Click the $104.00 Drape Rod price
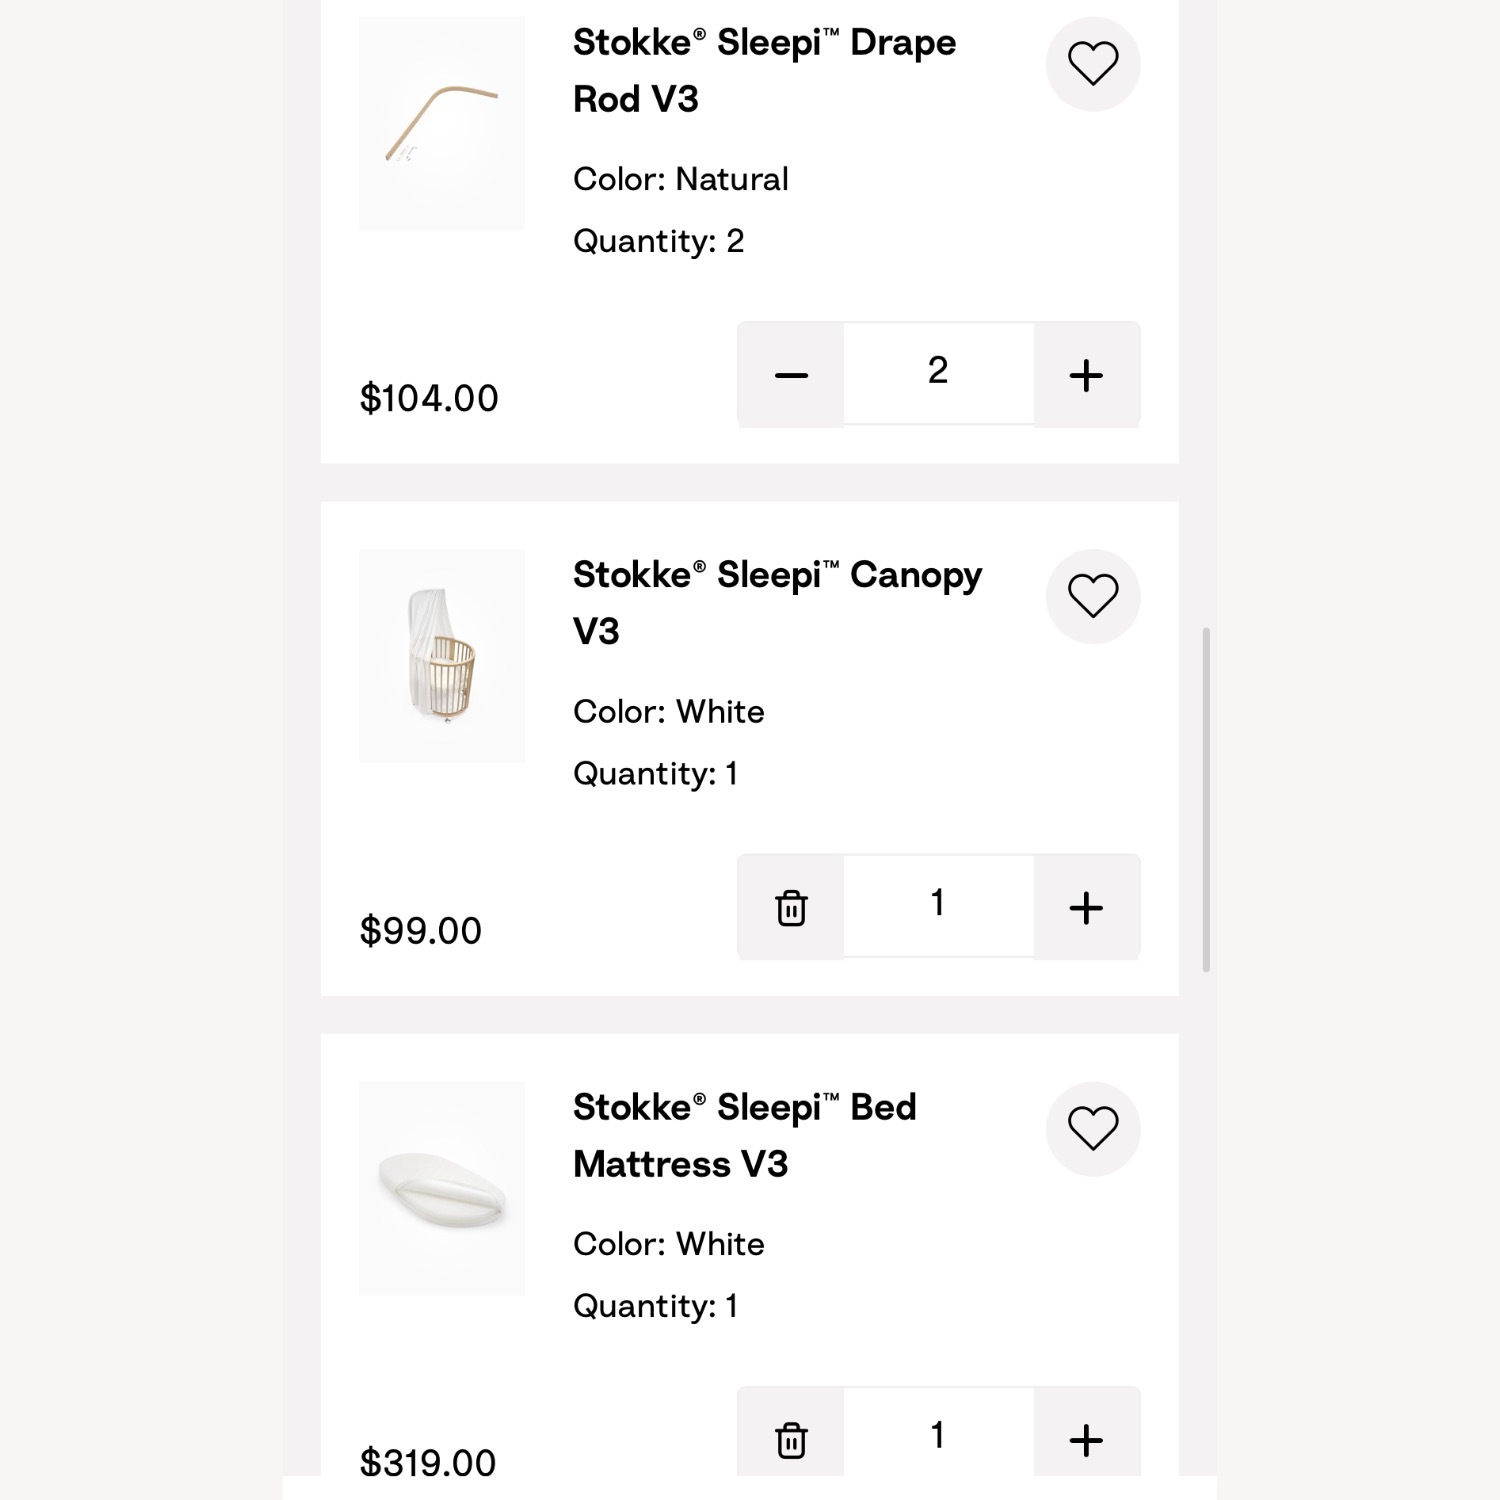1500x1500 pixels. tap(429, 398)
